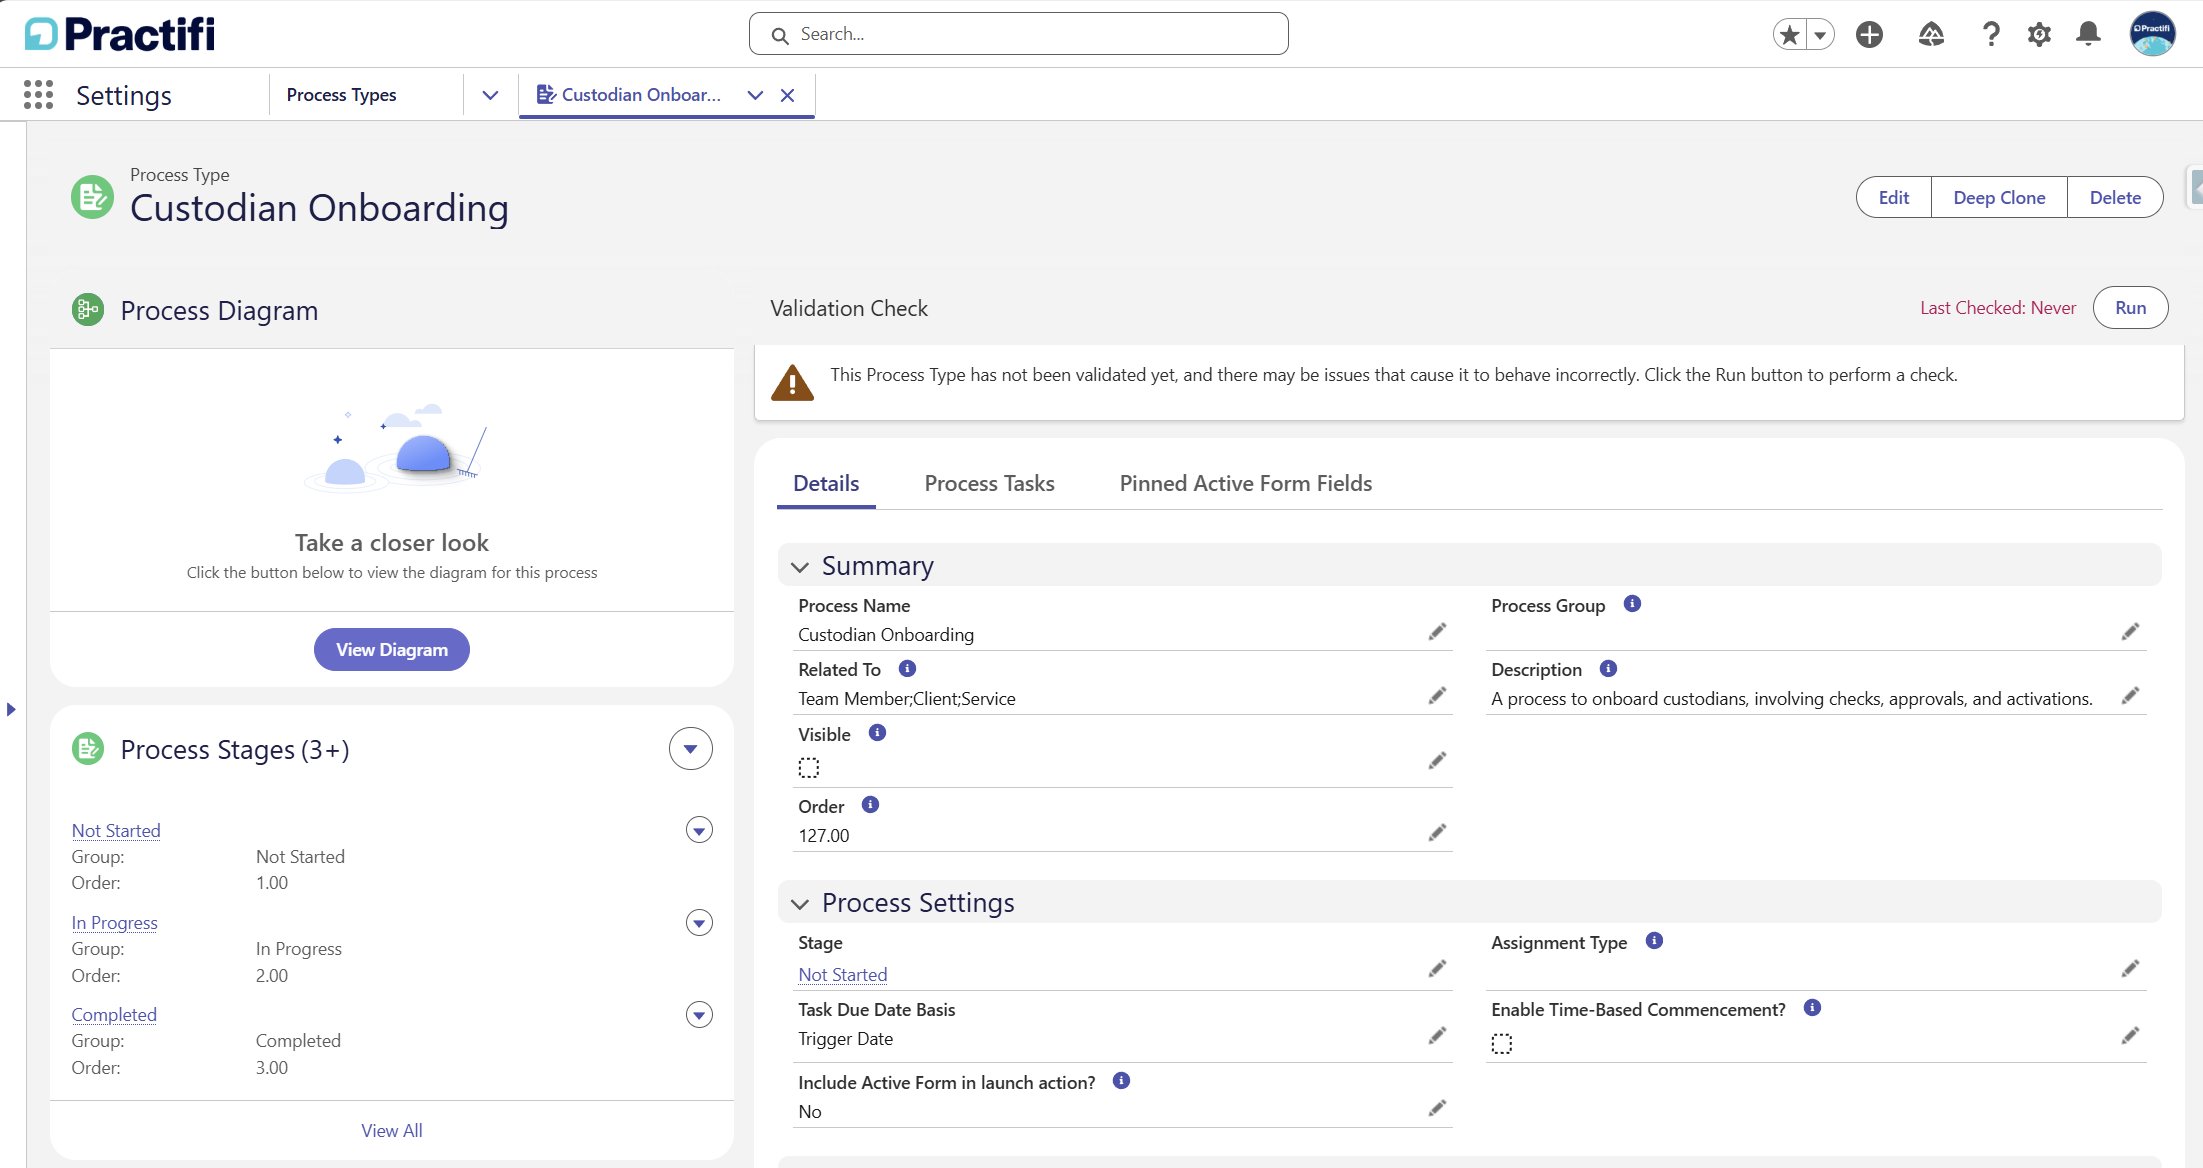Image resolution: width=2203 pixels, height=1168 pixels.
Task: Open the Not Started stage link in list
Action: pos(116,831)
